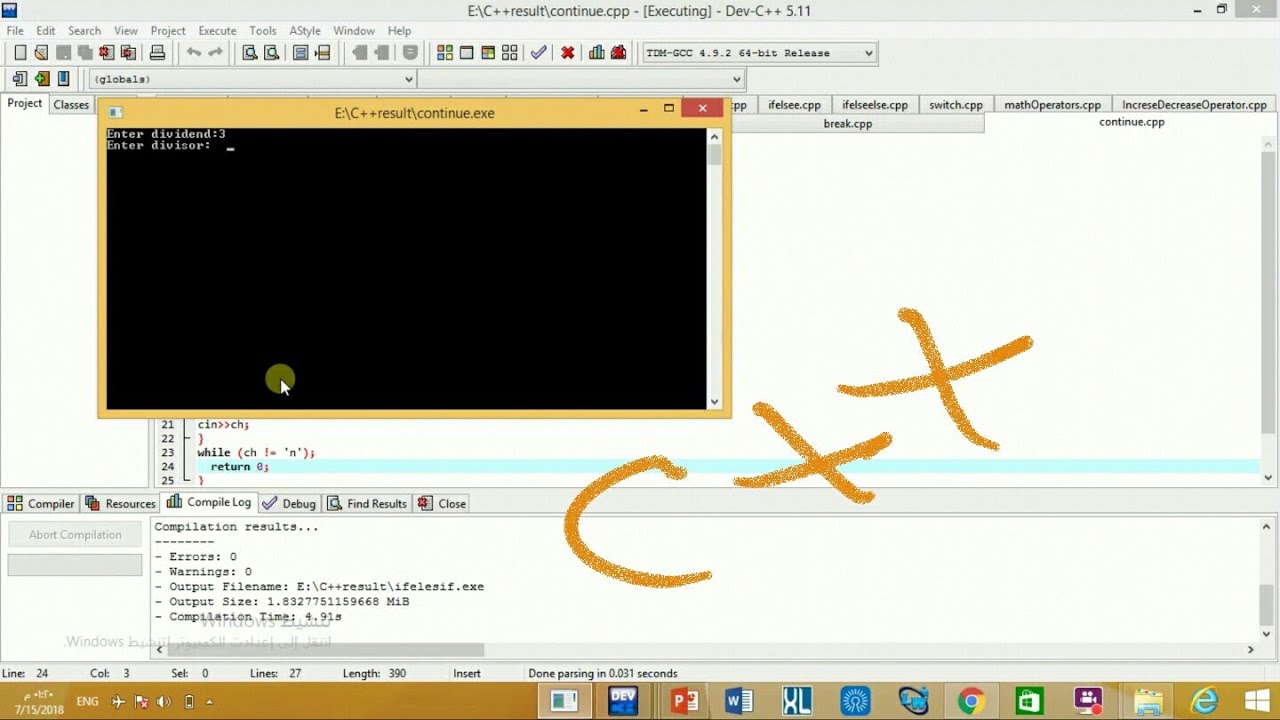Select the switch.cpp editor tab

[956, 104]
